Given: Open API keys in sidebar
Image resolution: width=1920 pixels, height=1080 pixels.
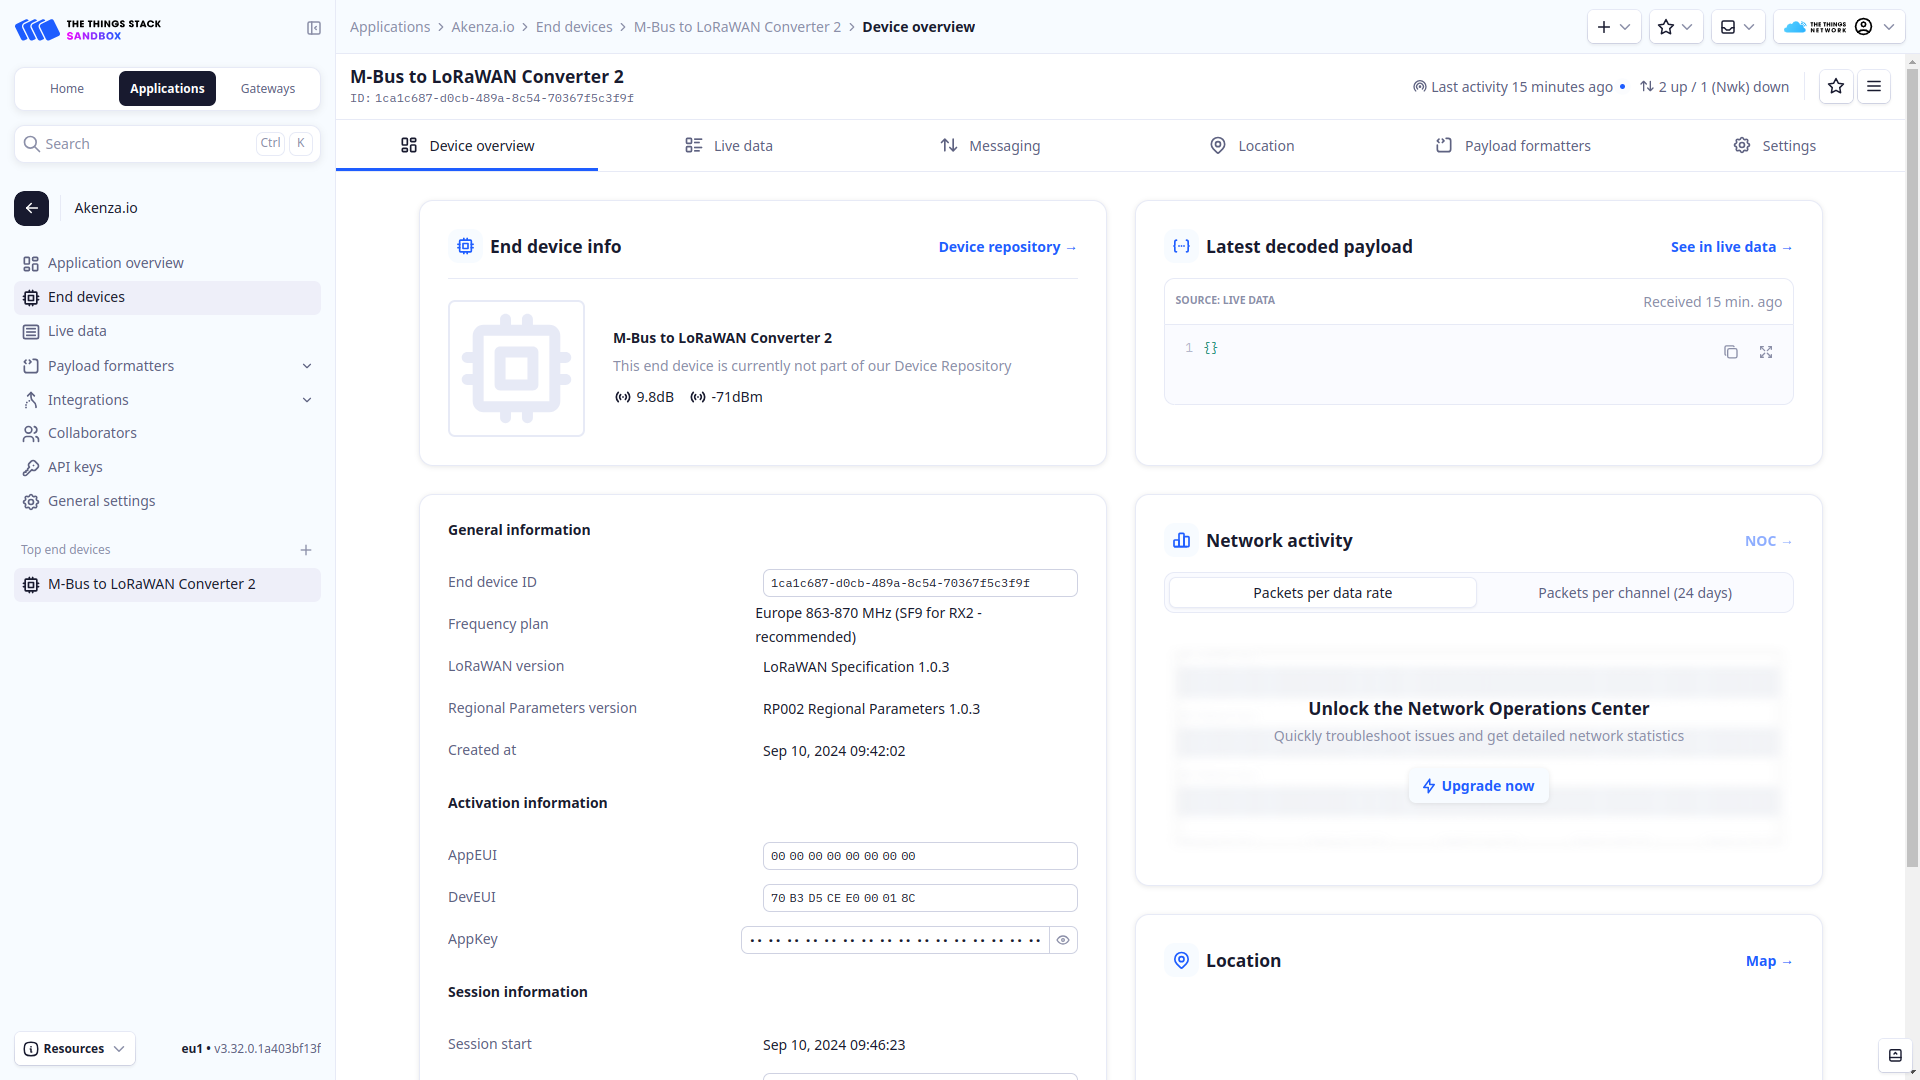Looking at the screenshot, I should tap(167, 467).
